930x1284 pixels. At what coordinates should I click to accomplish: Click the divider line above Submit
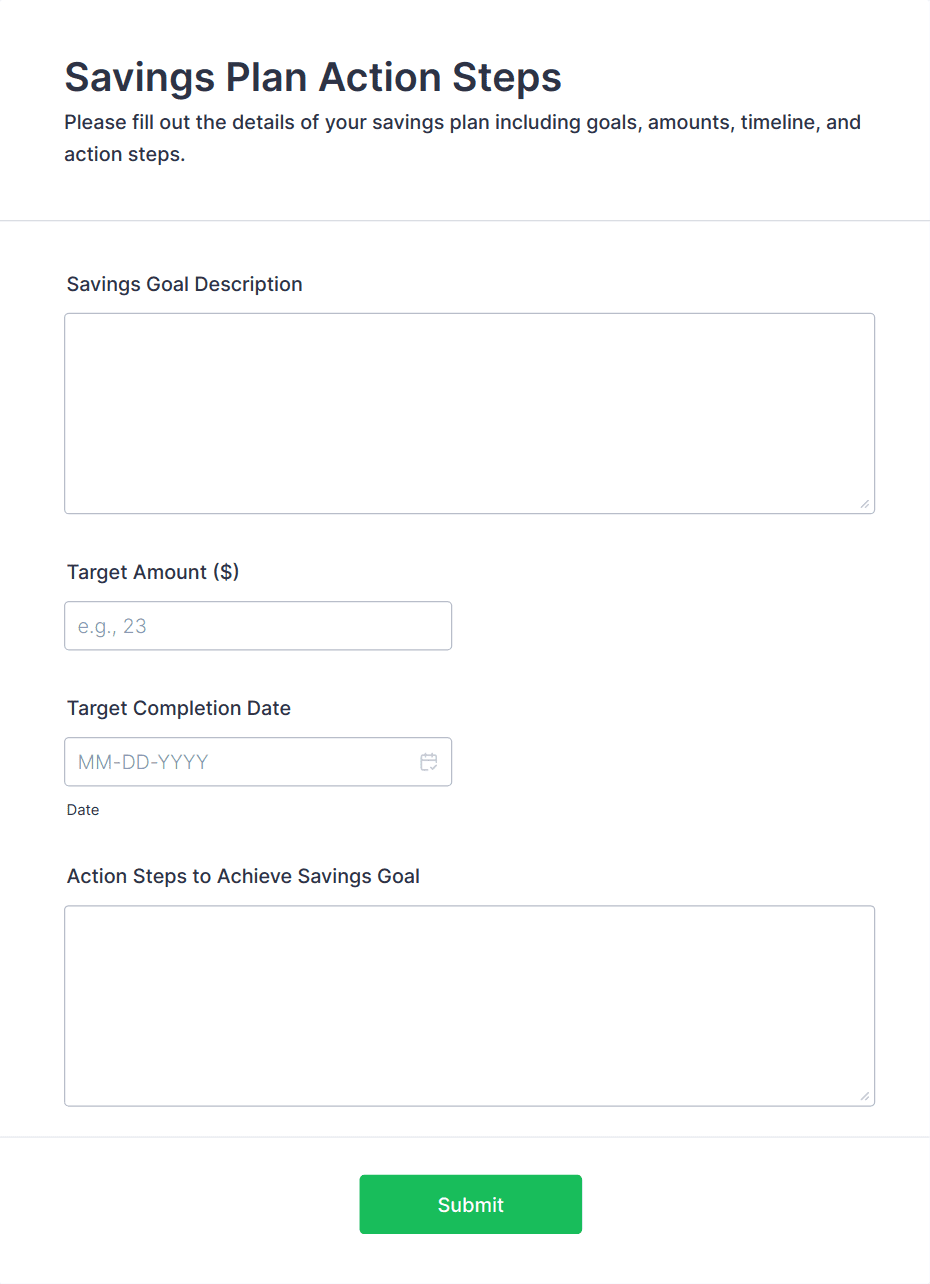465,1137
